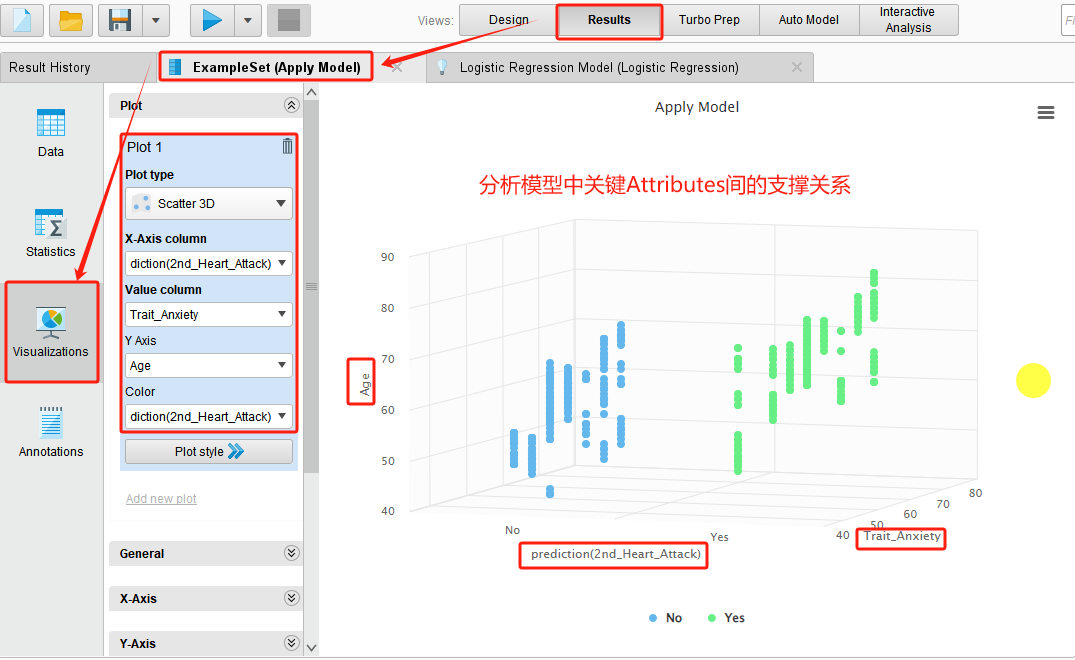Open the save options dropdown arrow
Screen dimensions: 1075x660
coord(156,20)
